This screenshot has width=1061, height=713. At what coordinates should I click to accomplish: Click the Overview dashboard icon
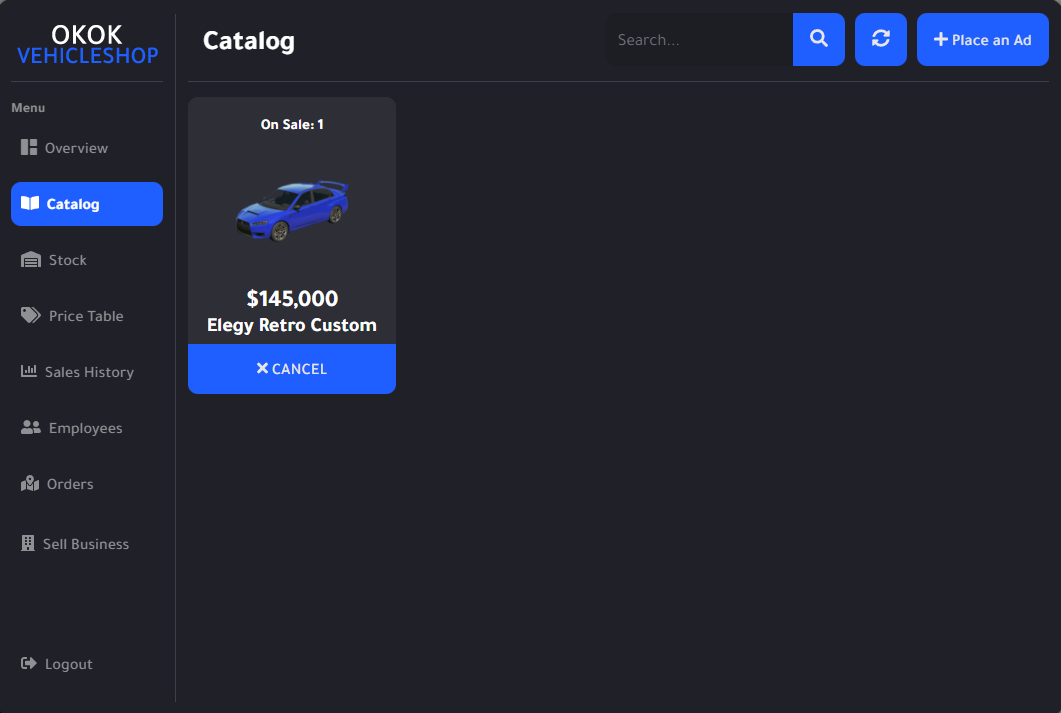pyautogui.click(x=29, y=148)
